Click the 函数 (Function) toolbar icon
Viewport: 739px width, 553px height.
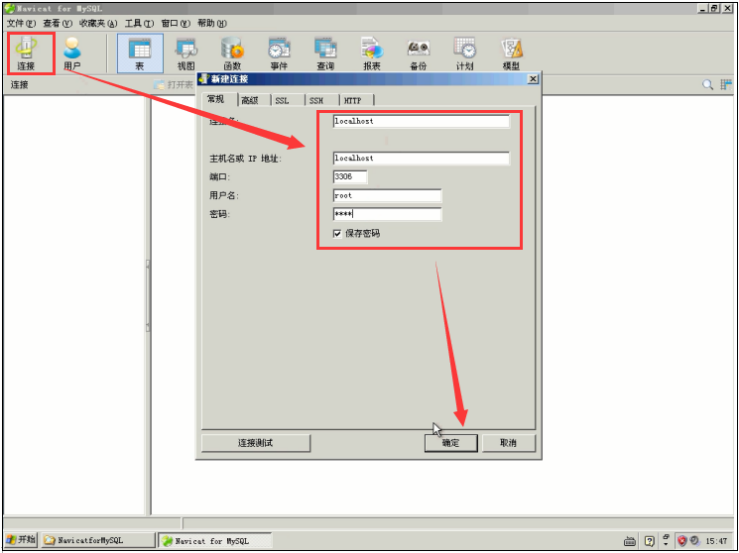(232, 52)
